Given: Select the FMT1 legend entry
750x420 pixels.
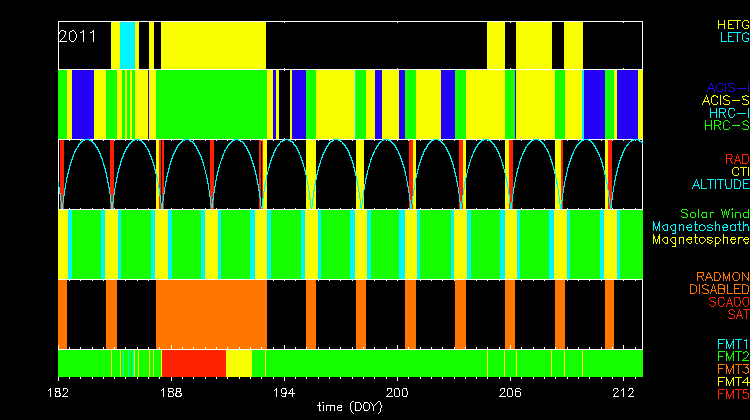Looking at the screenshot, I should point(731,343).
